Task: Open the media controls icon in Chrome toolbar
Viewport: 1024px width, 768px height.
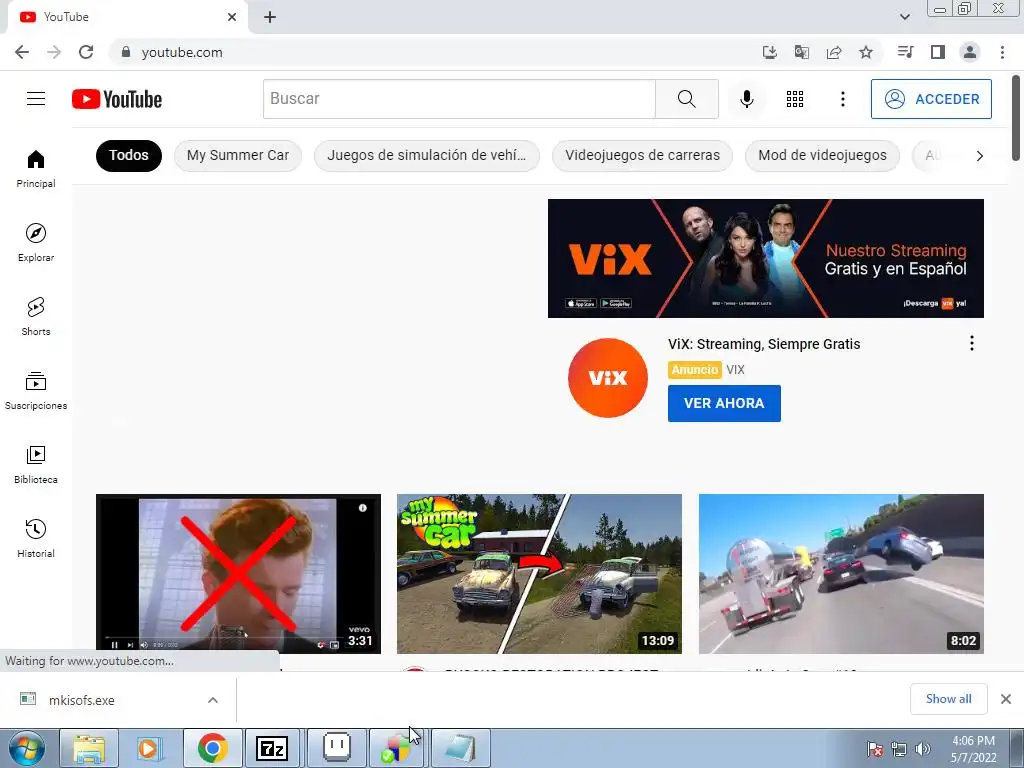Action: [x=905, y=52]
